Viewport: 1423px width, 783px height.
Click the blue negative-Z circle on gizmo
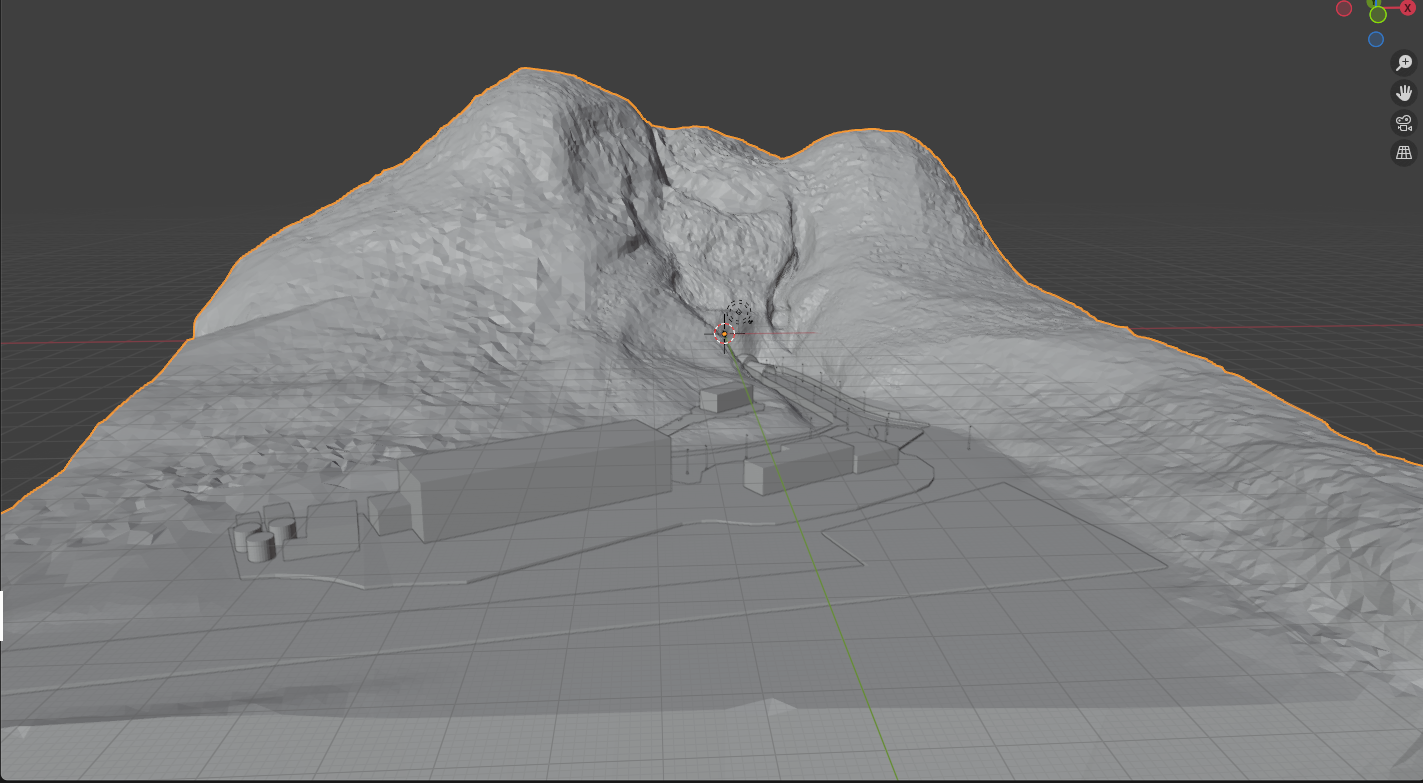tap(1376, 39)
